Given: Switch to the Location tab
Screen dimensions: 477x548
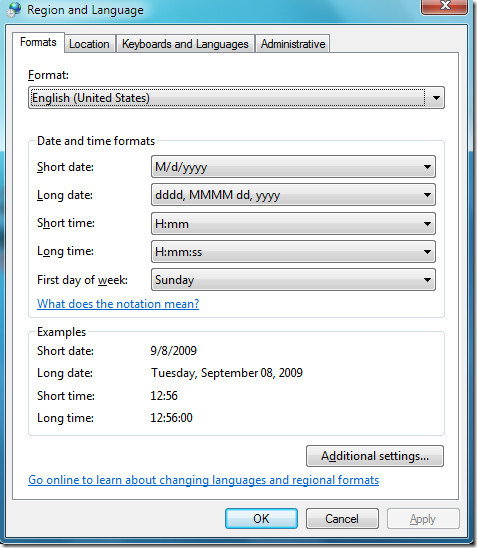Looking at the screenshot, I should pyautogui.click(x=89, y=44).
